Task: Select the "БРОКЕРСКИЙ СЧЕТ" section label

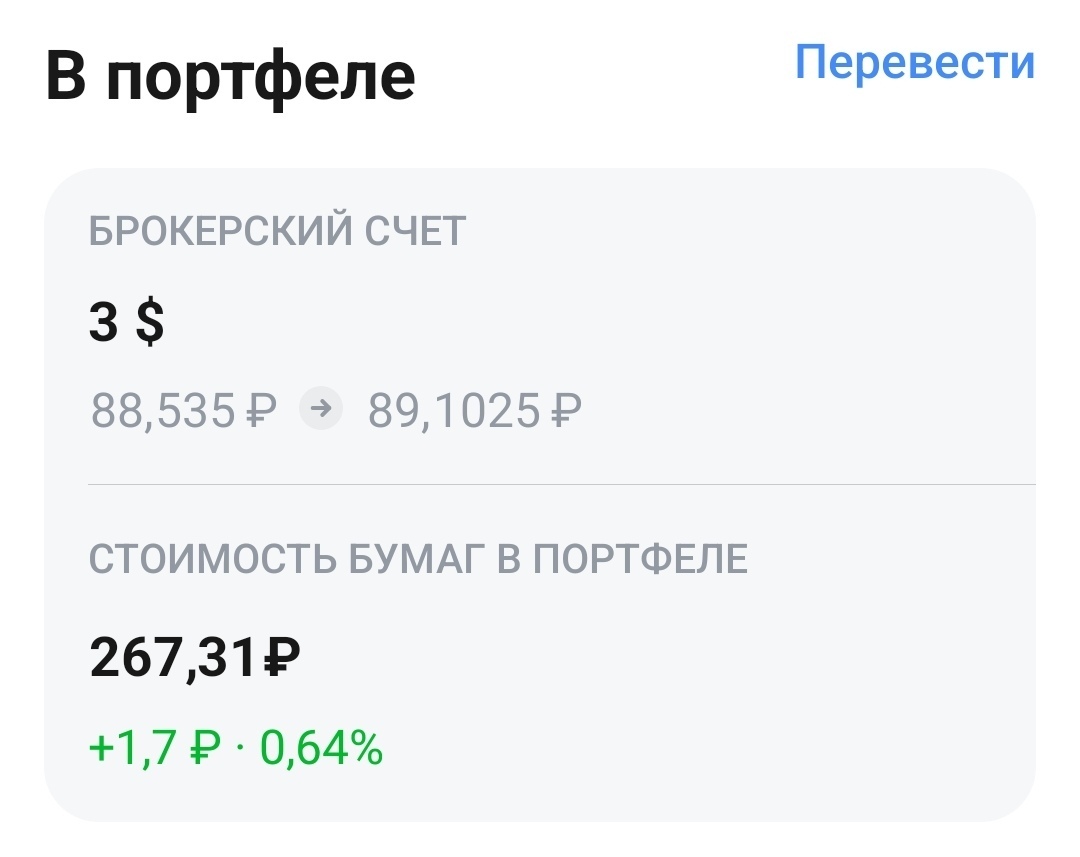Action: coord(278,232)
